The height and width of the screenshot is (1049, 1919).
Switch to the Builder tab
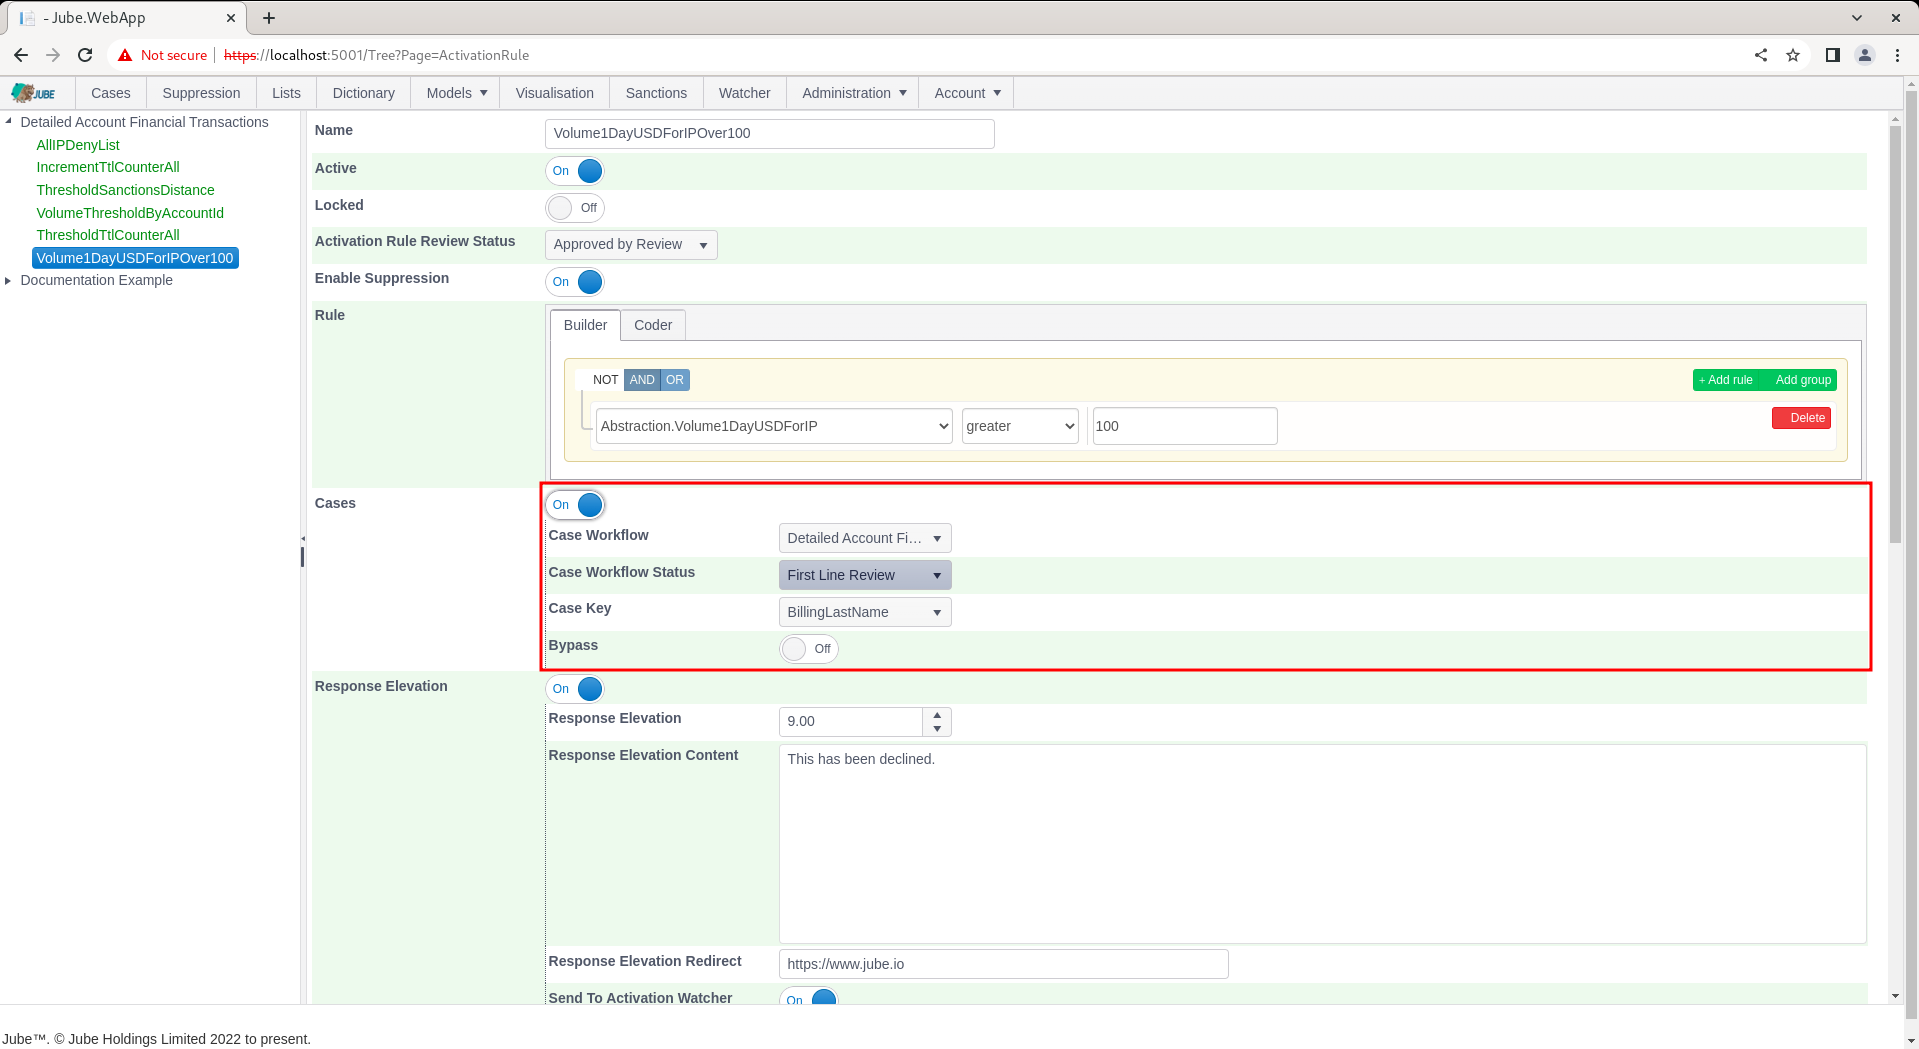(585, 325)
